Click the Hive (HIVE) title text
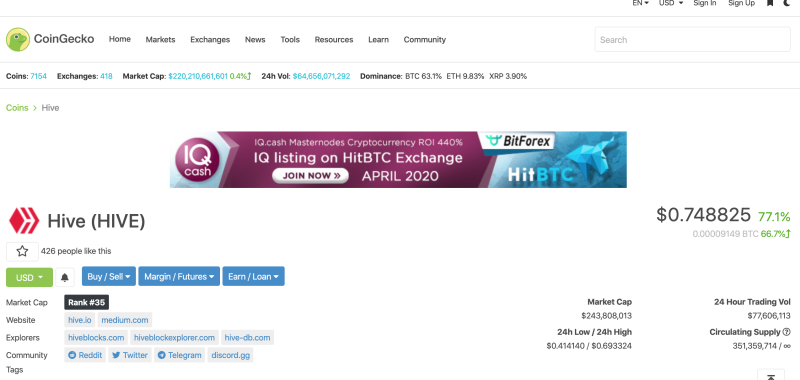This screenshot has height=380, width=800. click(x=96, y=221)
